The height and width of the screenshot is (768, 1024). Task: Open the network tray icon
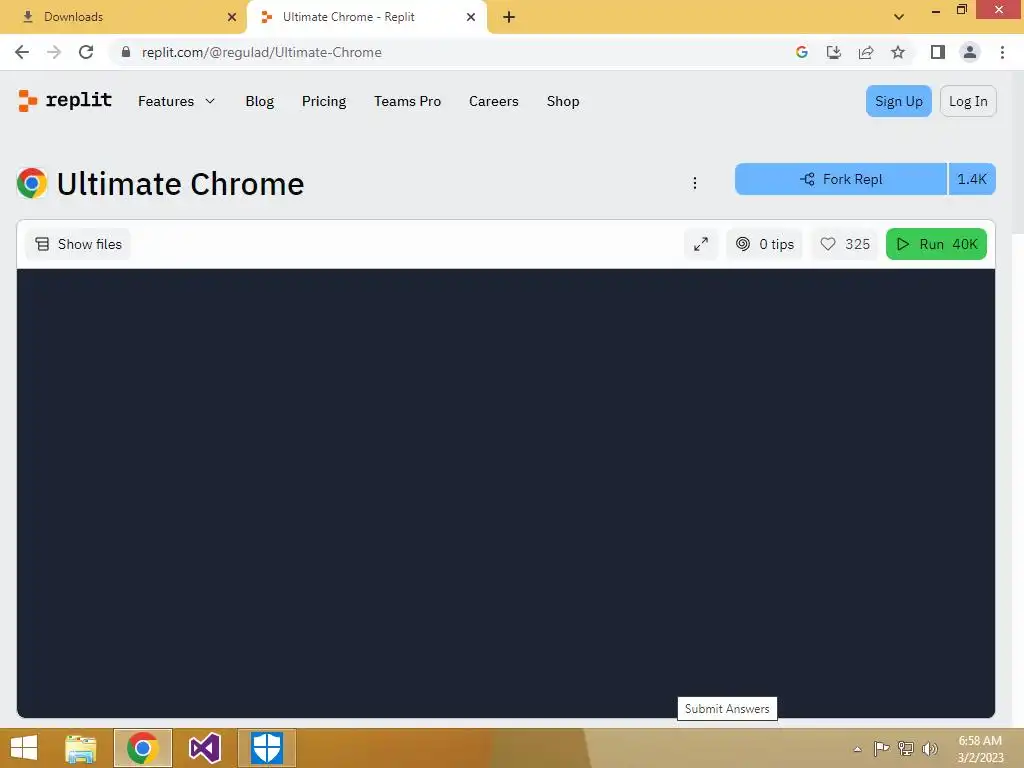click(906, 748)
